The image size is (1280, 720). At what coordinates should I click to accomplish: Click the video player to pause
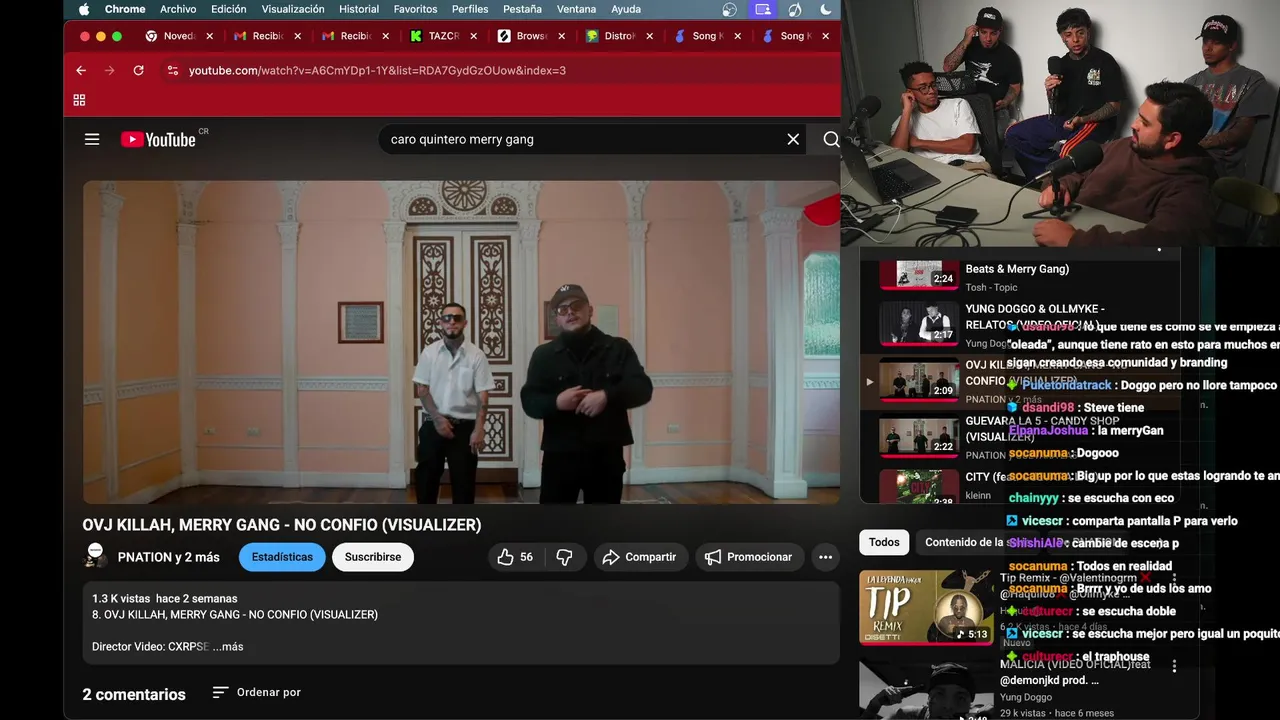(461, 342)
